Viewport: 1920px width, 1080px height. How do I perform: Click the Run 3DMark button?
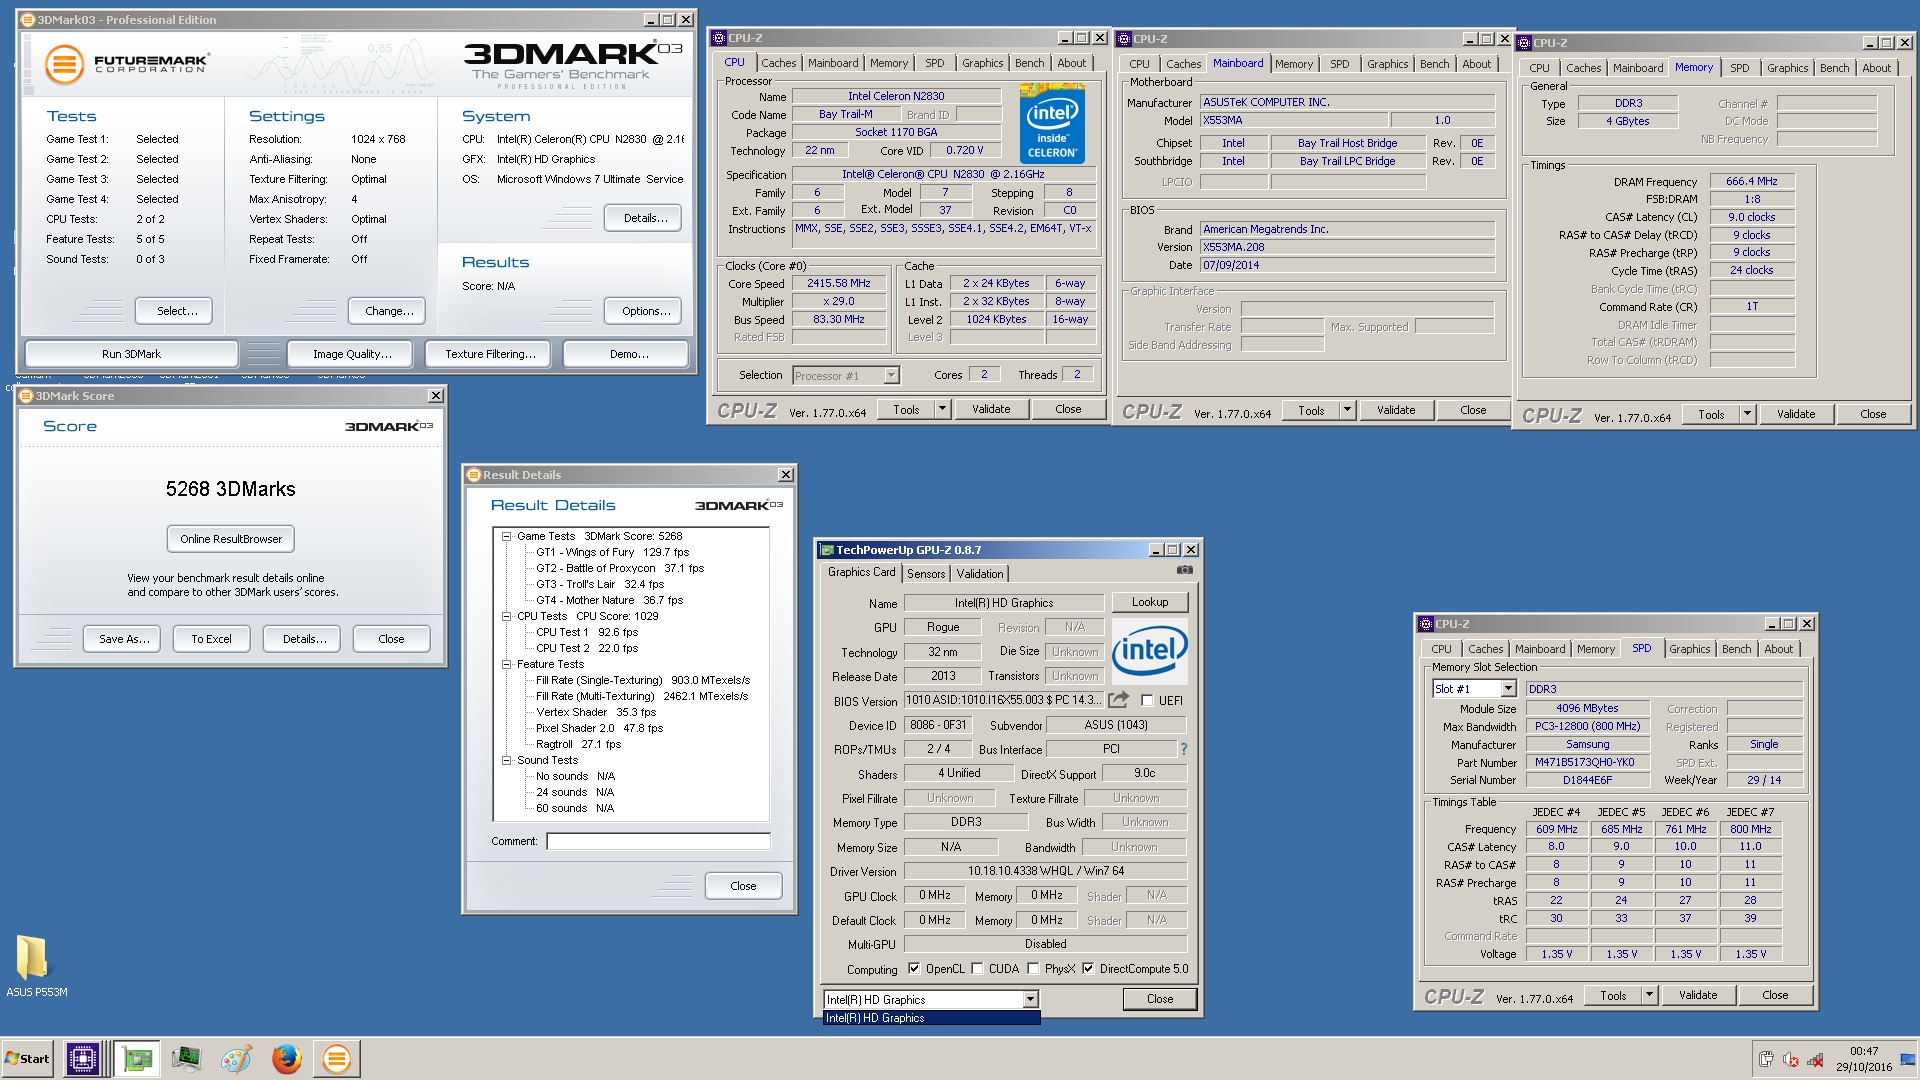(131, 354)
